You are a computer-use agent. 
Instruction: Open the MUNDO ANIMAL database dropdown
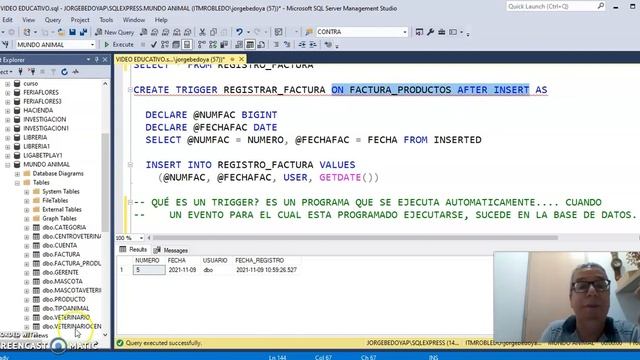(92, 44)
